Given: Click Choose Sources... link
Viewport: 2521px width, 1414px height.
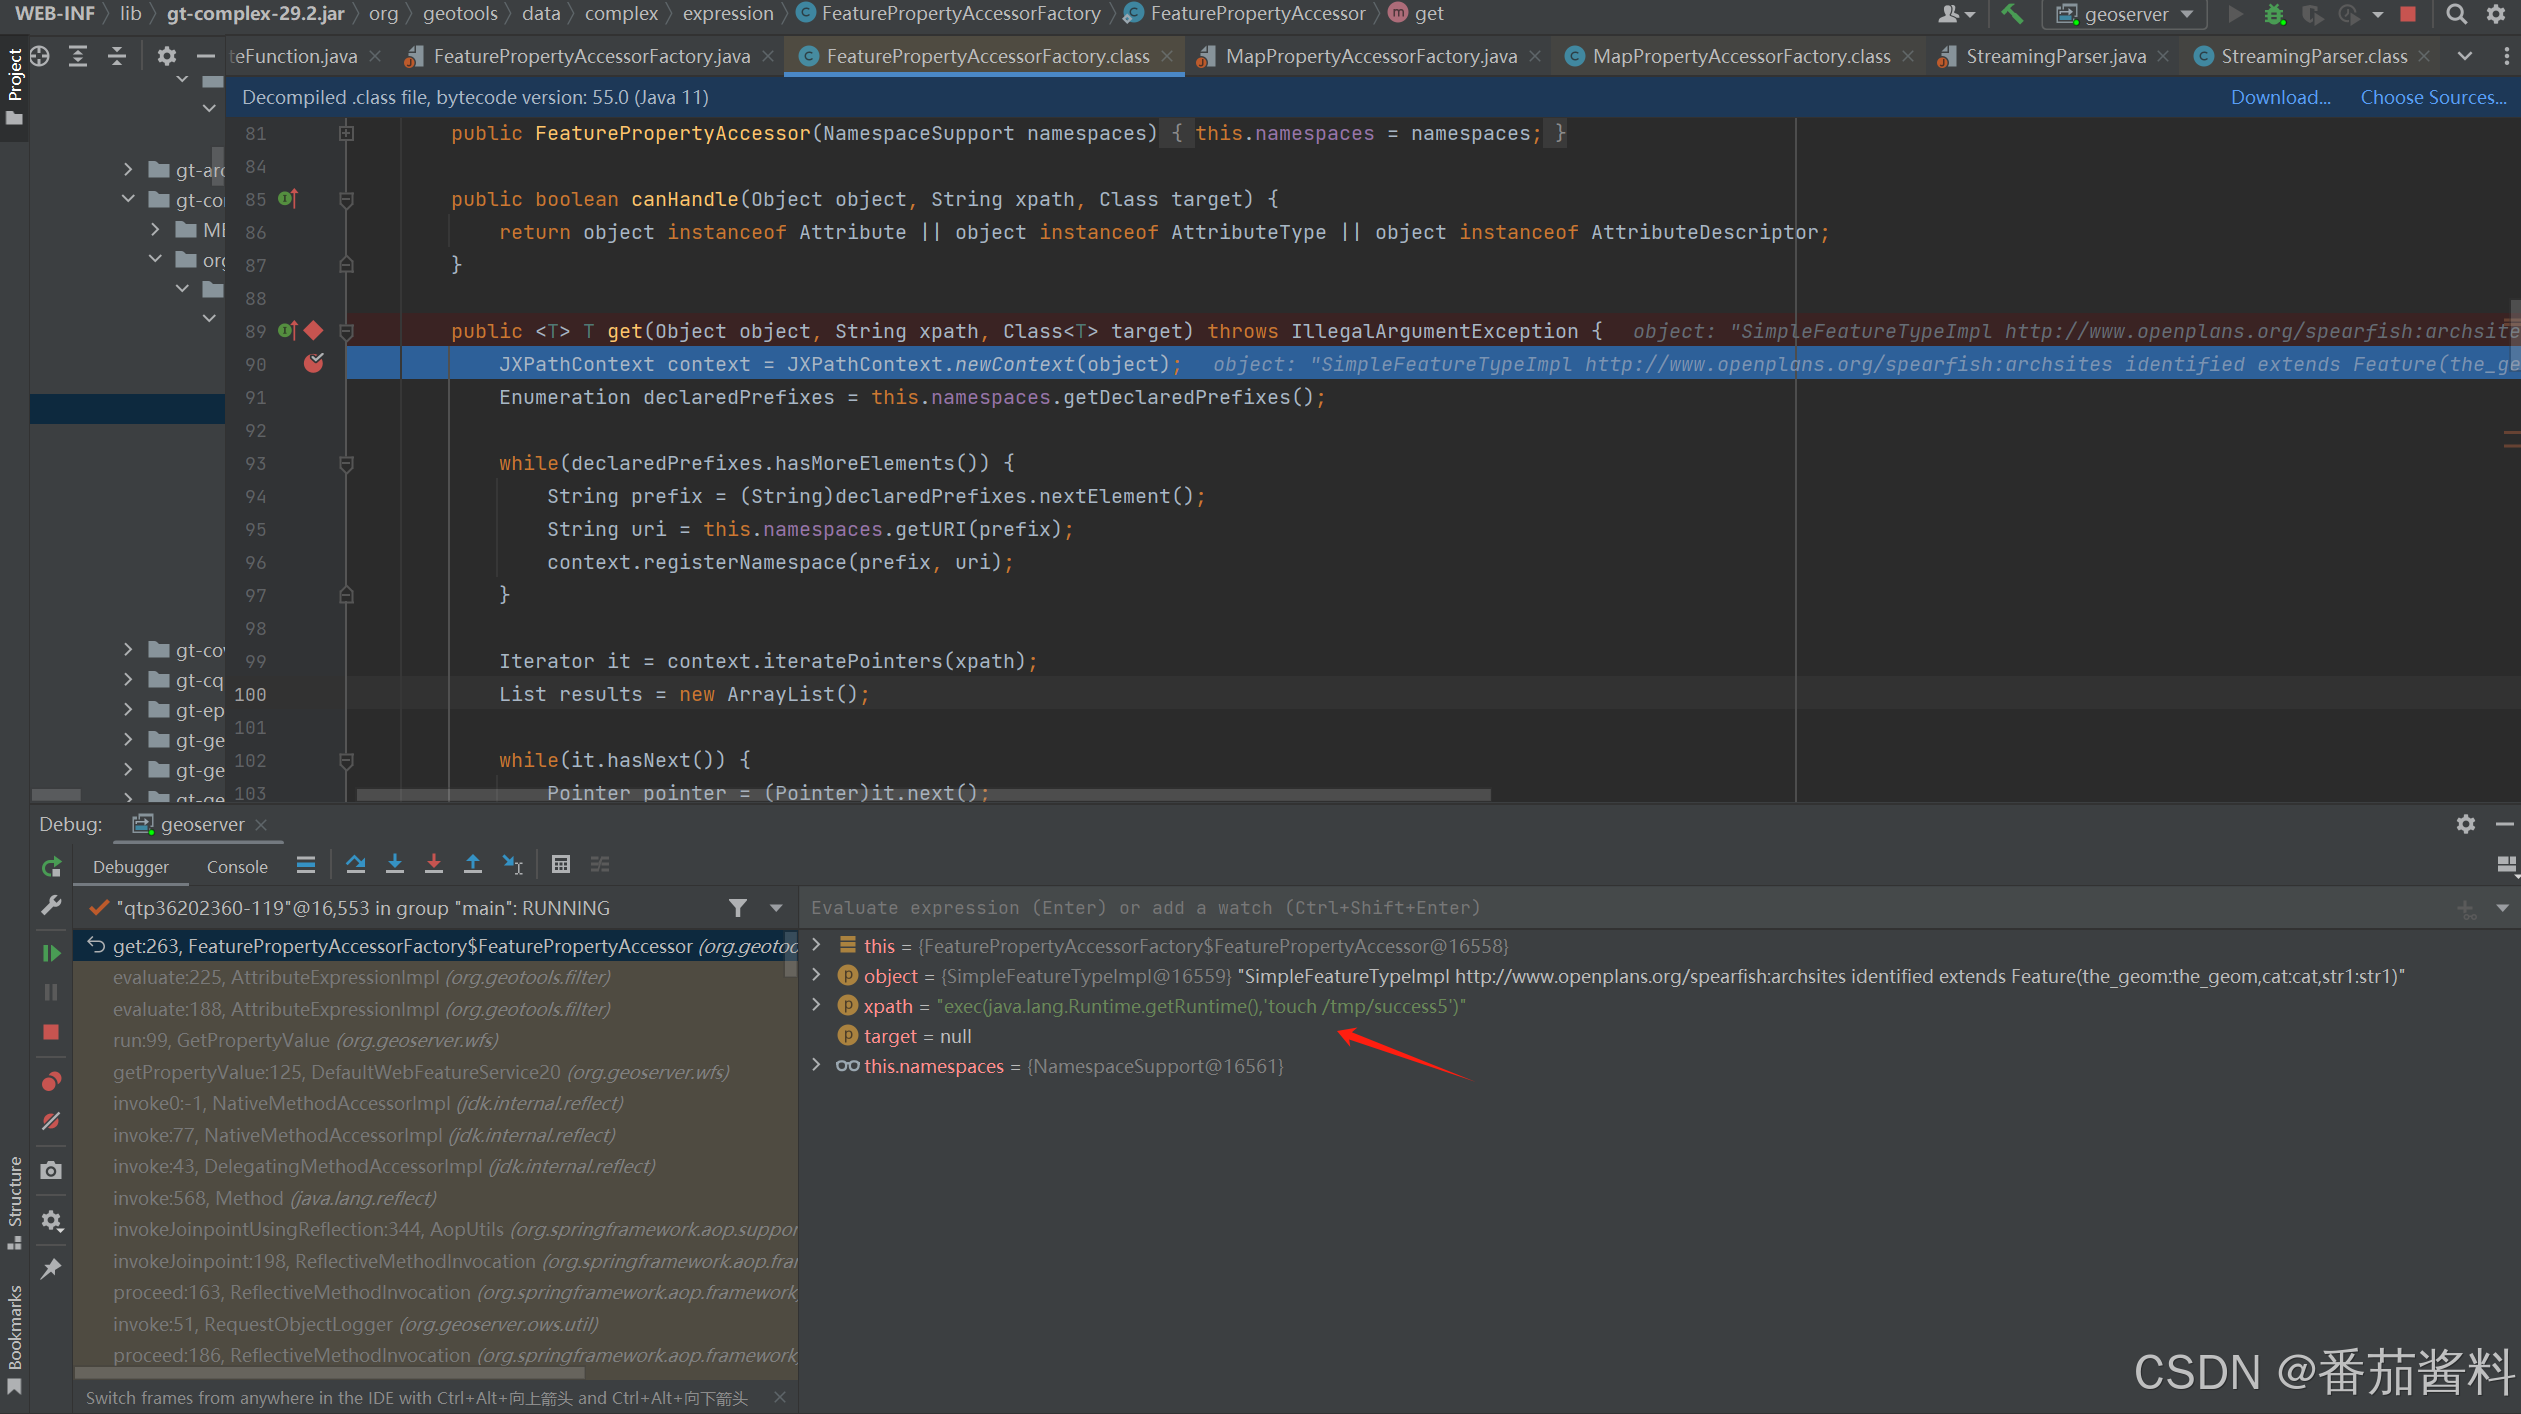Looking at the screenshot, I should (x=2433, y=97).
